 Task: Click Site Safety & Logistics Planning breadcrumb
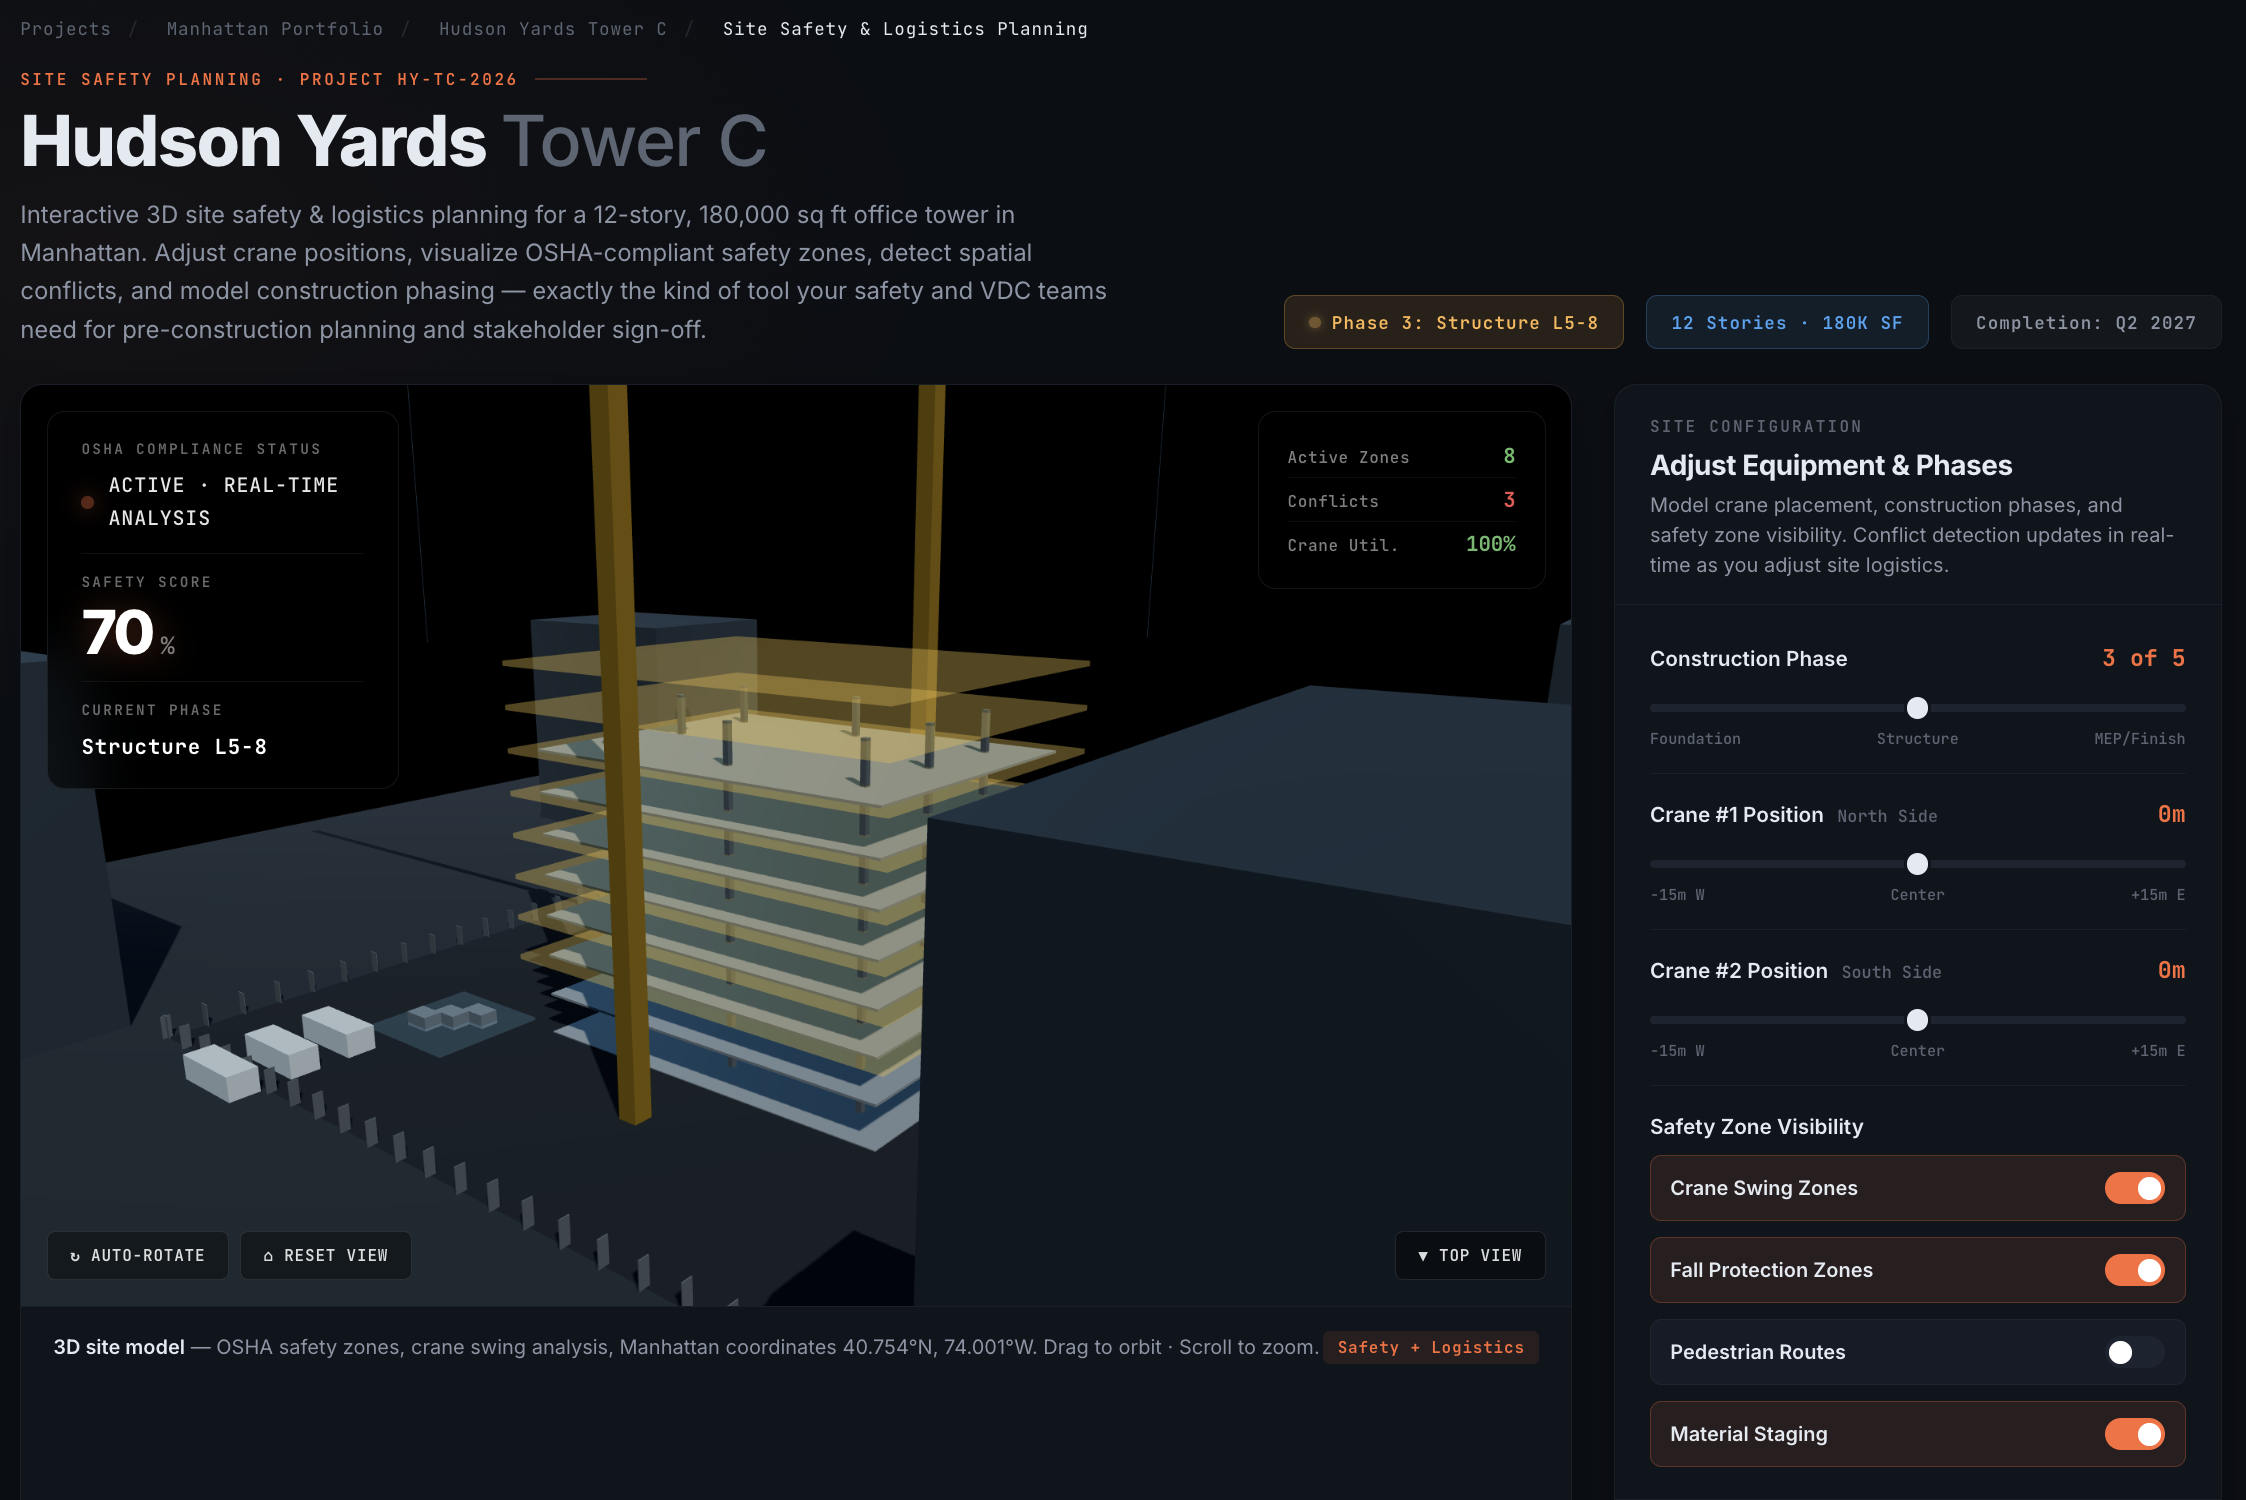pos(905,29)
